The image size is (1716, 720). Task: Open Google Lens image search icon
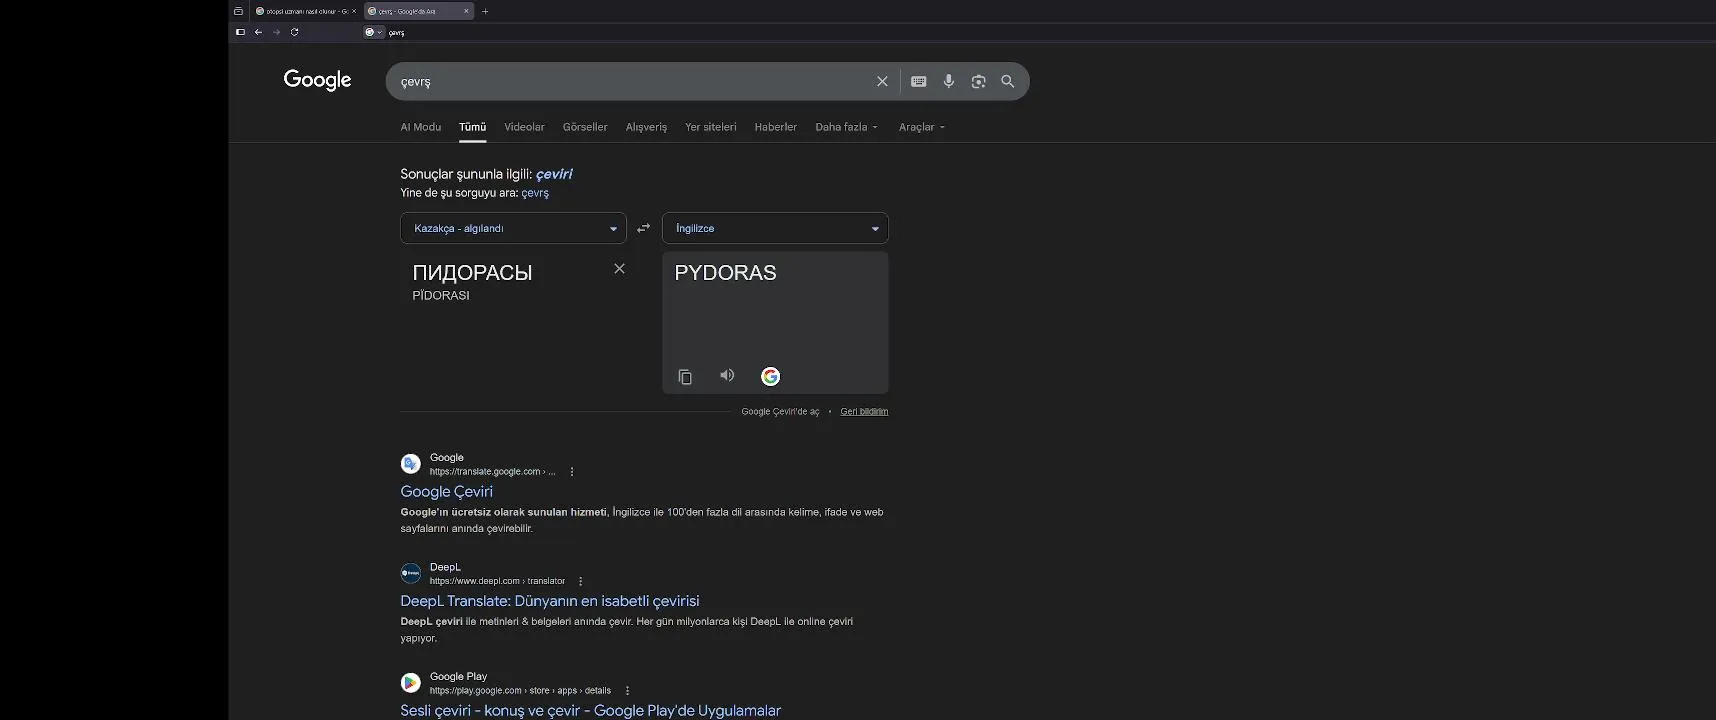point(978,82)
